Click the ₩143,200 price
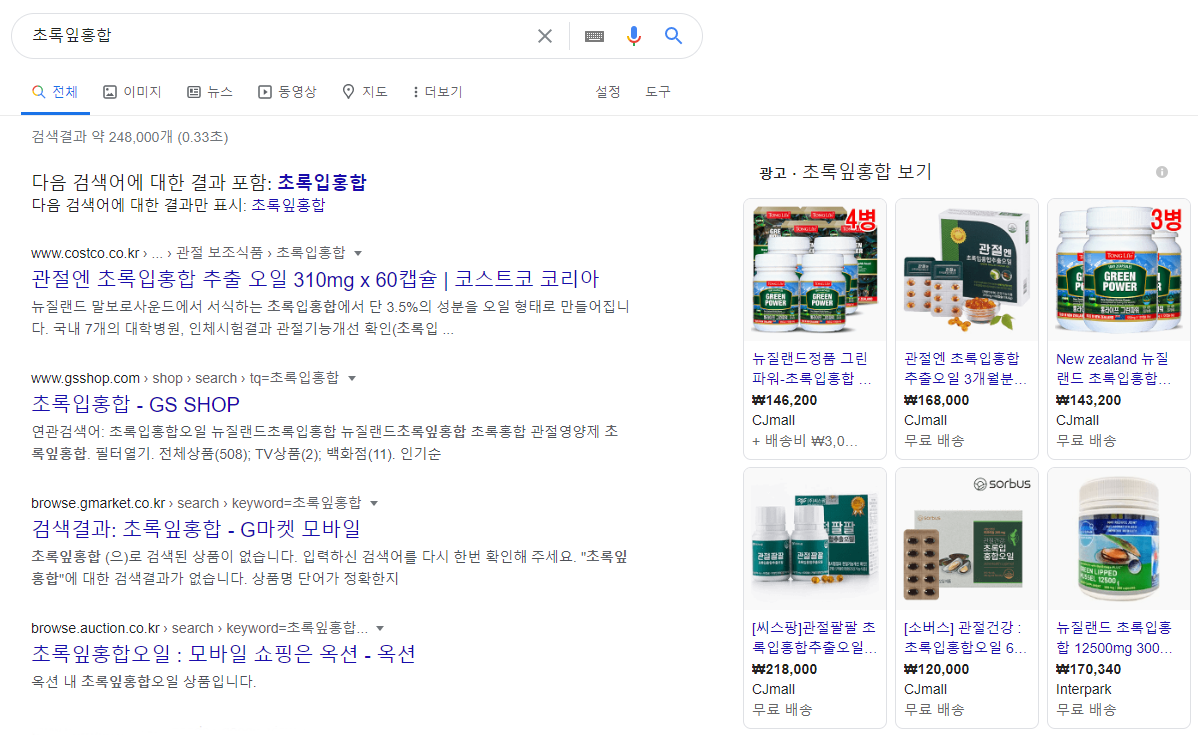Image resolution: width=1198 pixels, height=735 pixels. pos(1089,400)
